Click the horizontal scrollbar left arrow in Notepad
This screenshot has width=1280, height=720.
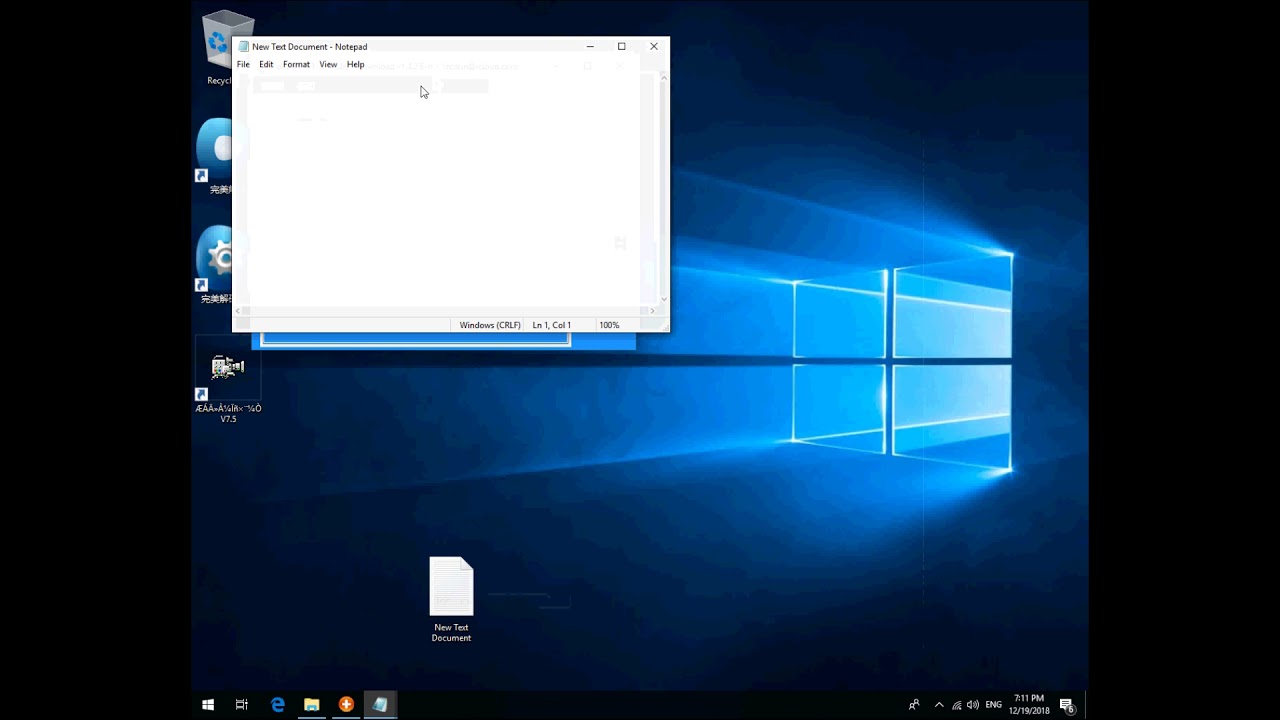point(238,311)
